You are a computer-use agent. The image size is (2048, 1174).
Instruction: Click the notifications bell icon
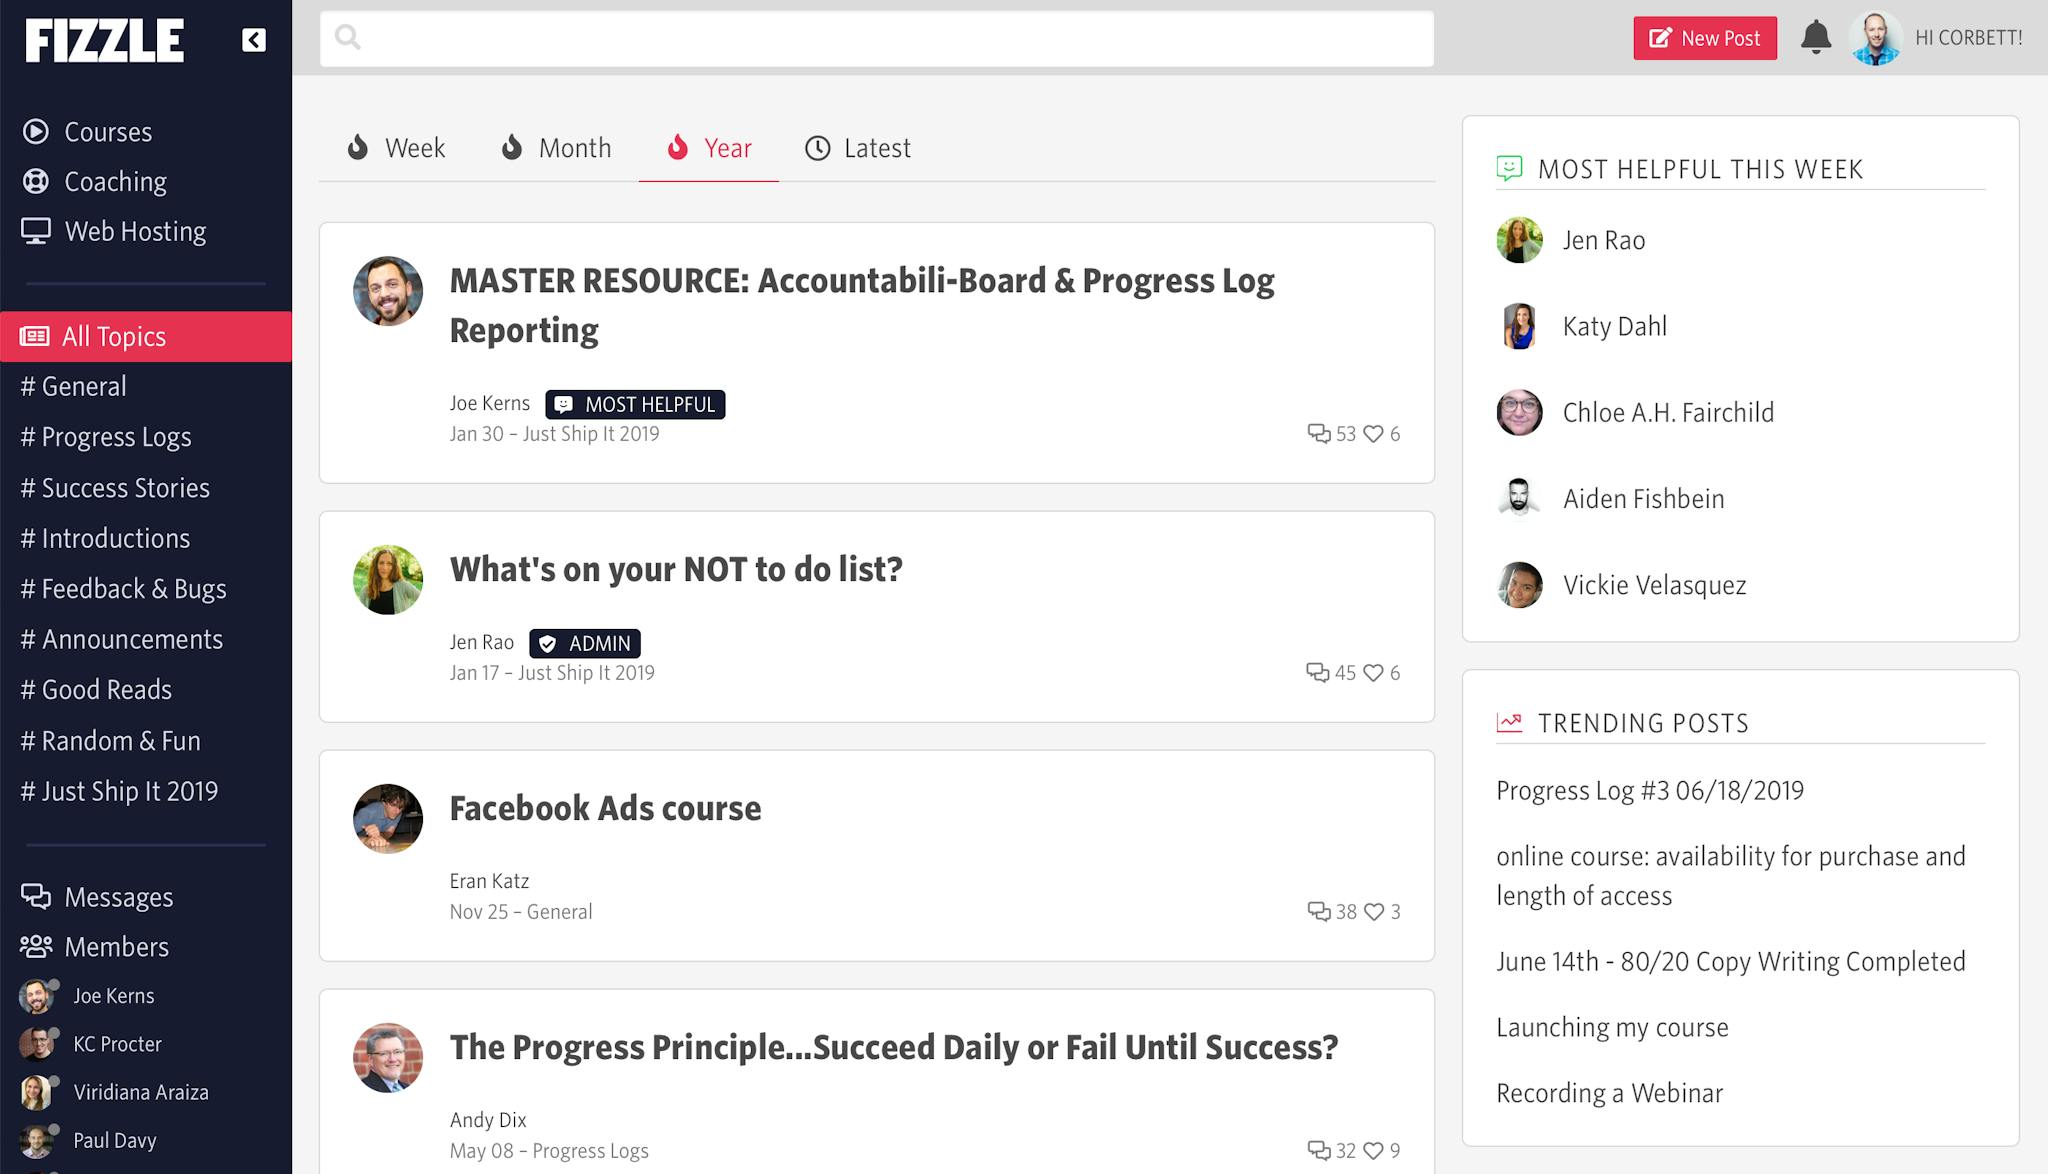(1815, 38)
